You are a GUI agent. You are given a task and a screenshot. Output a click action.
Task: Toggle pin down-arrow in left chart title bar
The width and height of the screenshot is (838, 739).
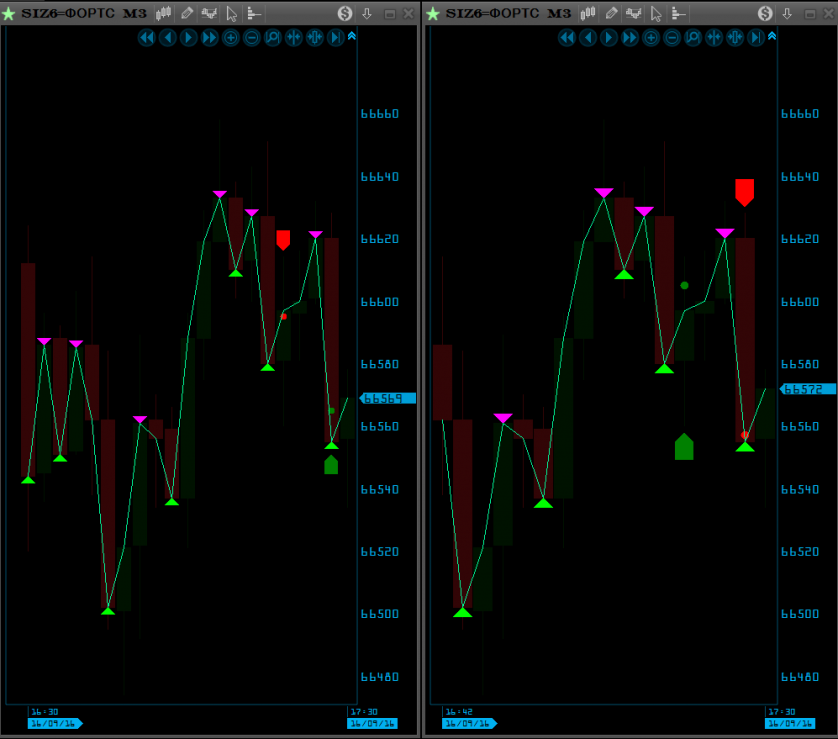tap(367, 13)
